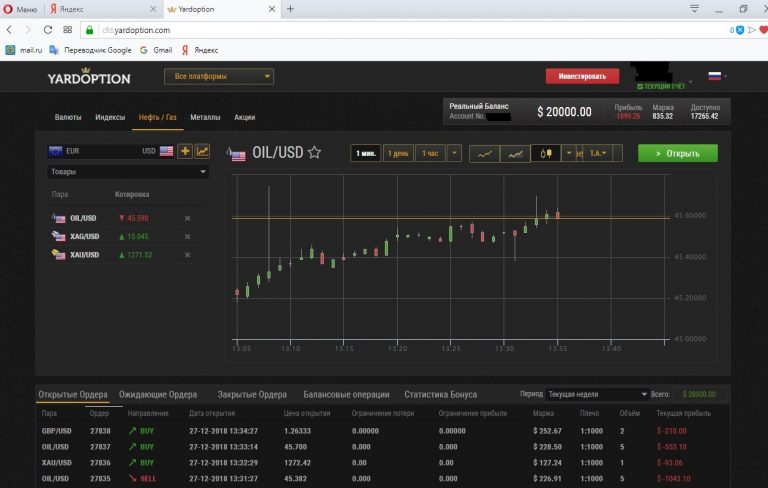This screenshot has height=488, width=768.
Task: Click the yellow plus add pair icon
Action: point(185,151)
